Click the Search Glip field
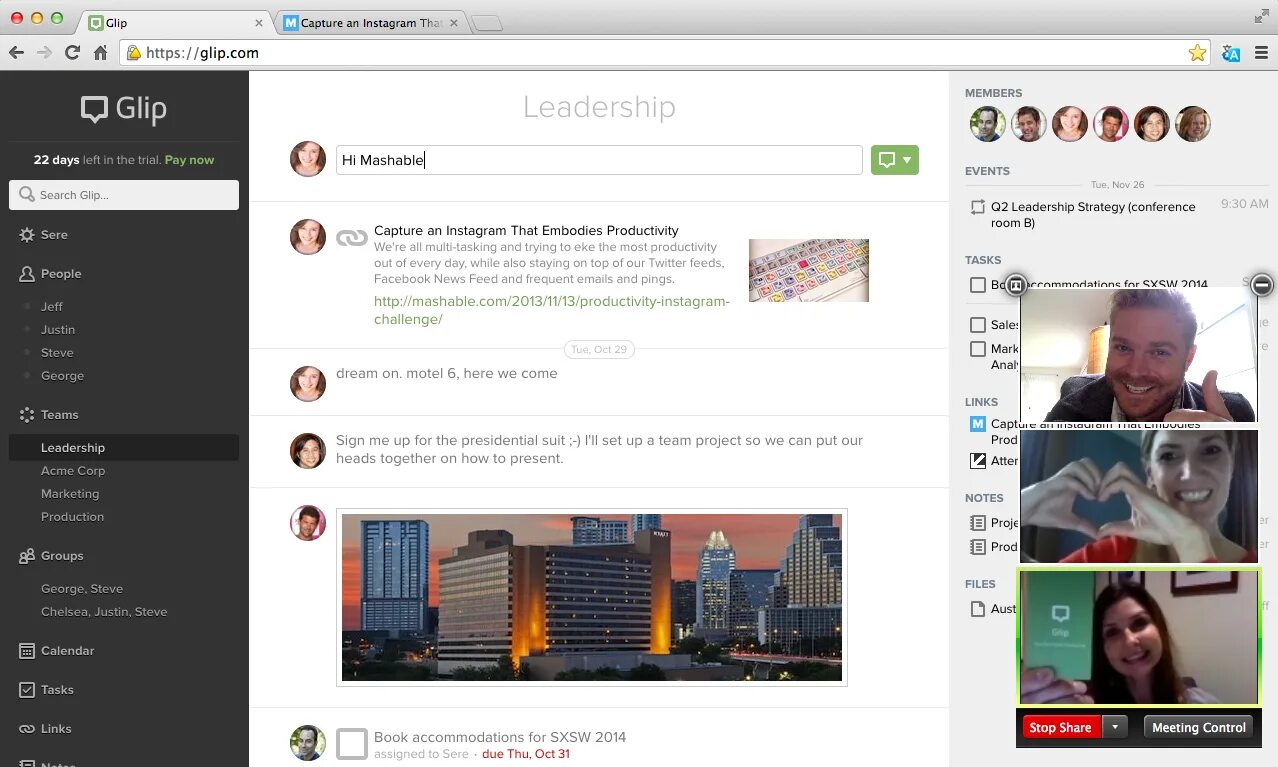Screen dimensions: 1278x767 tap(124, 195)
